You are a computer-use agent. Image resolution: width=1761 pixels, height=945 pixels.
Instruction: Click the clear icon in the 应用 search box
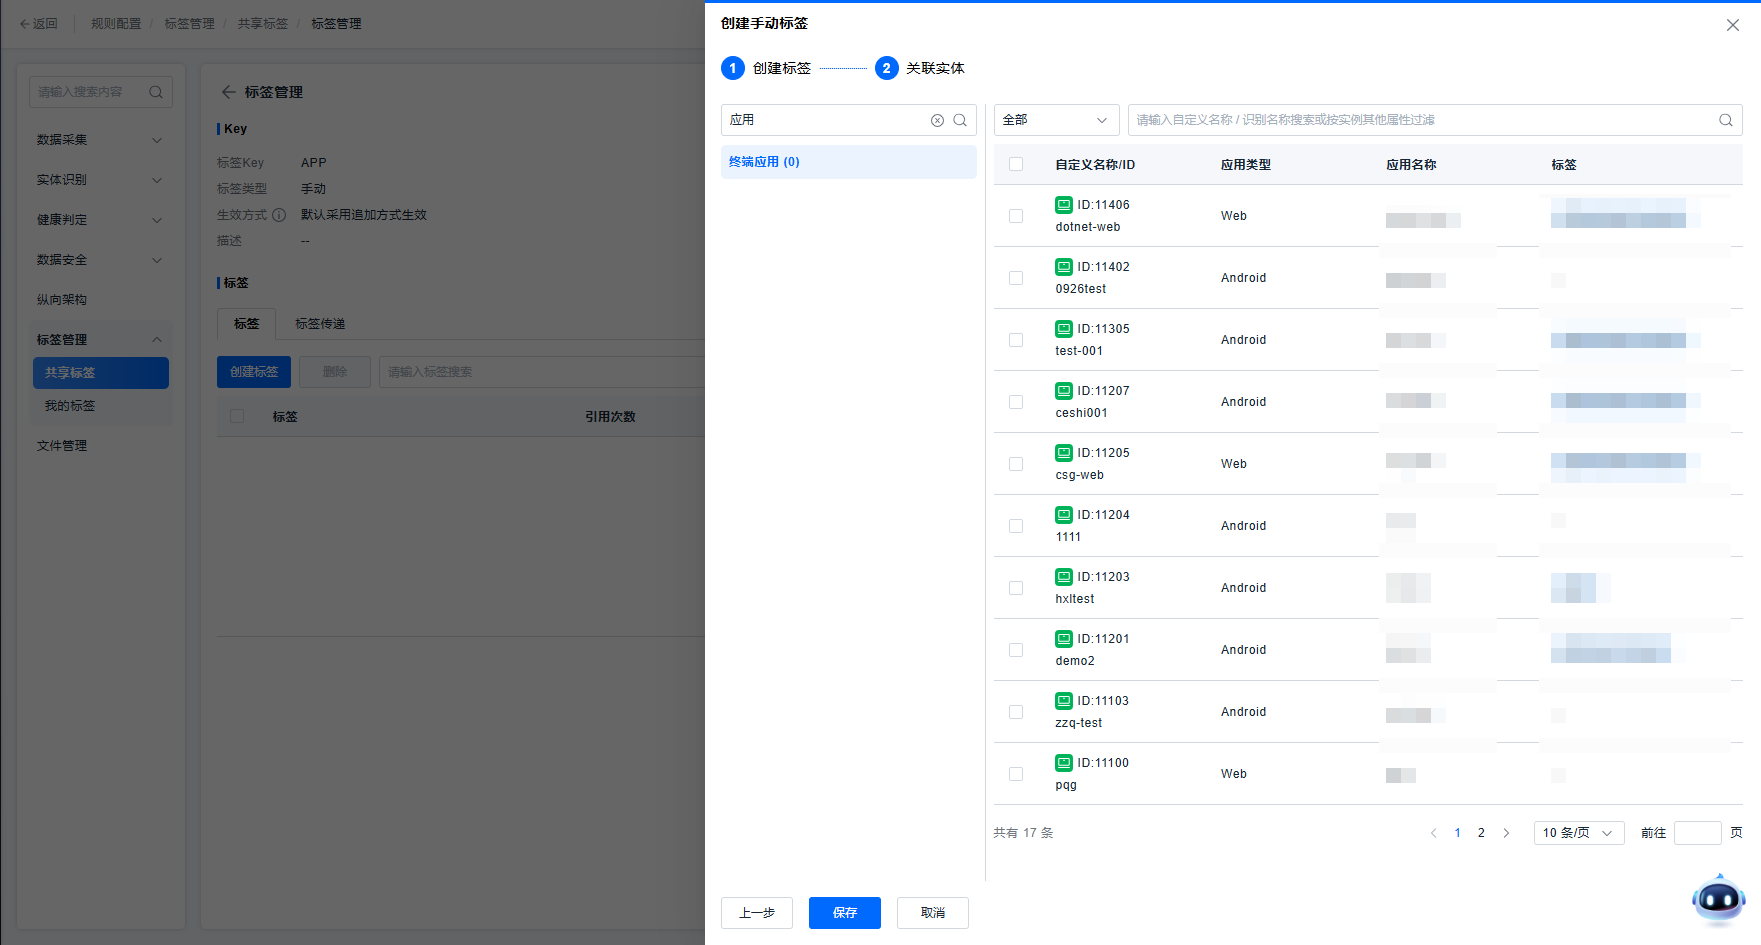[x=937, y=120]
